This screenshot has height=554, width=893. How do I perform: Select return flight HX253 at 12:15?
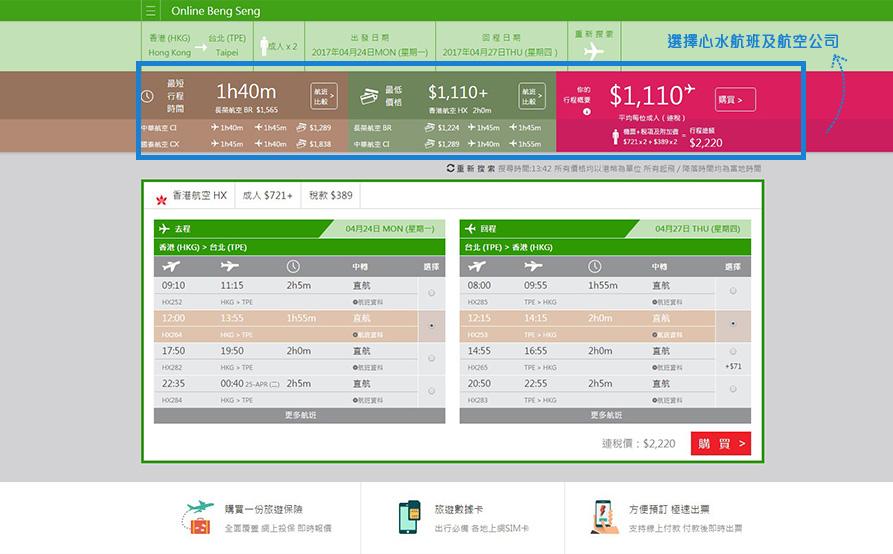click(x=733, y=323)
